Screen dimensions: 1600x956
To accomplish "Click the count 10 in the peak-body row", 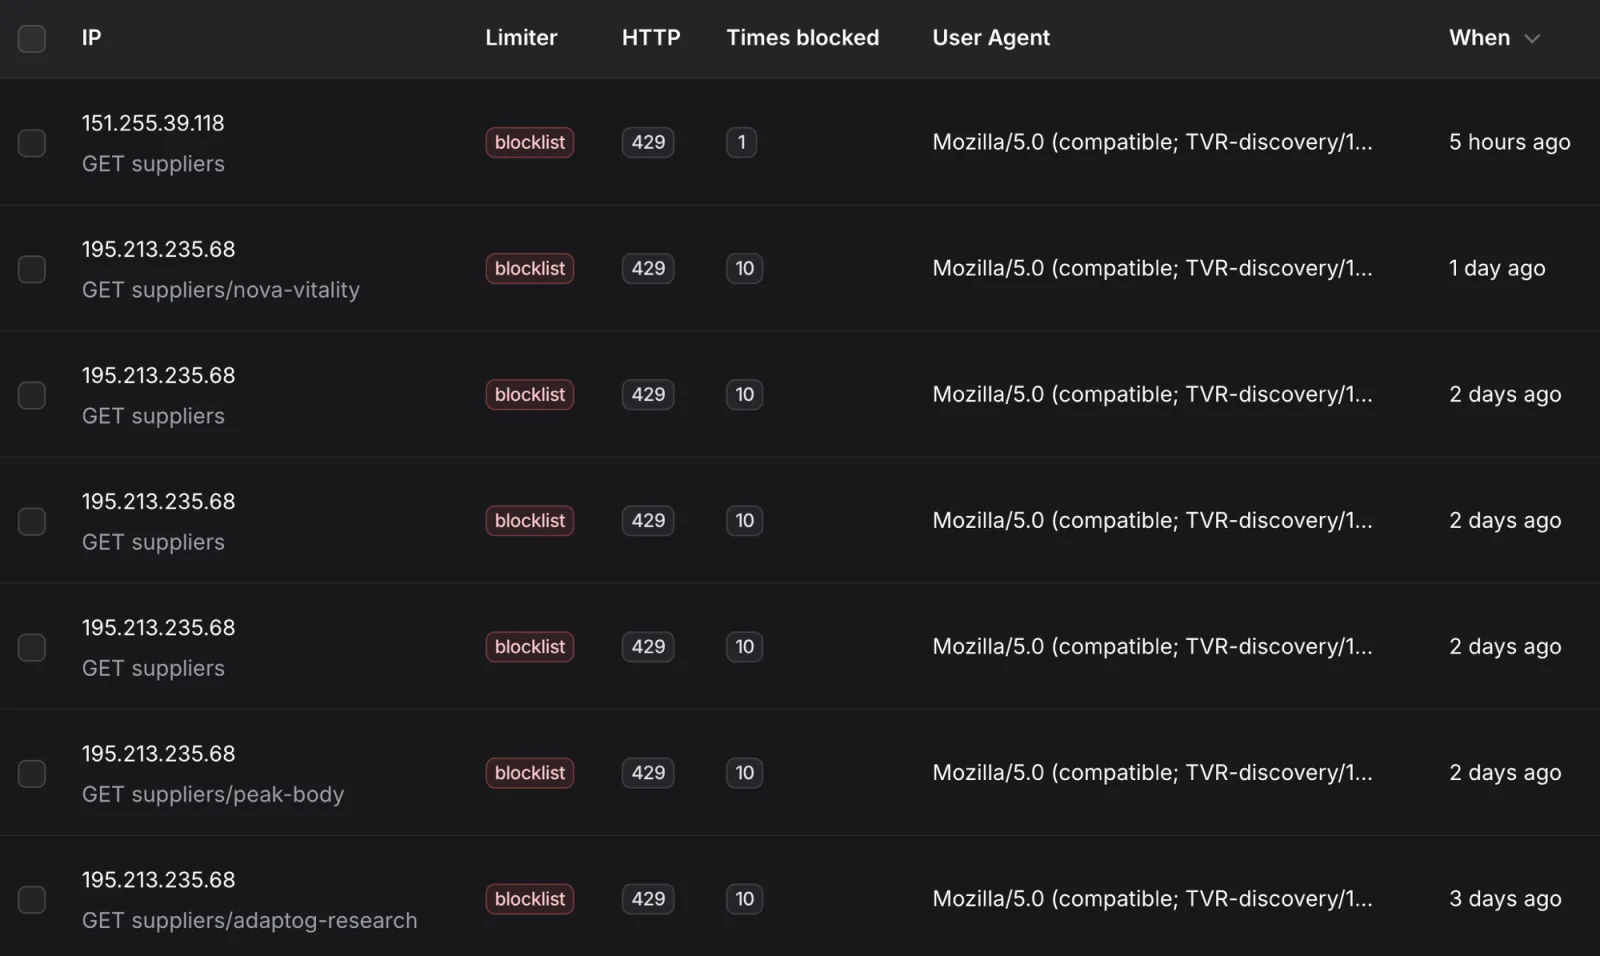I will click(x=745, y=772).
